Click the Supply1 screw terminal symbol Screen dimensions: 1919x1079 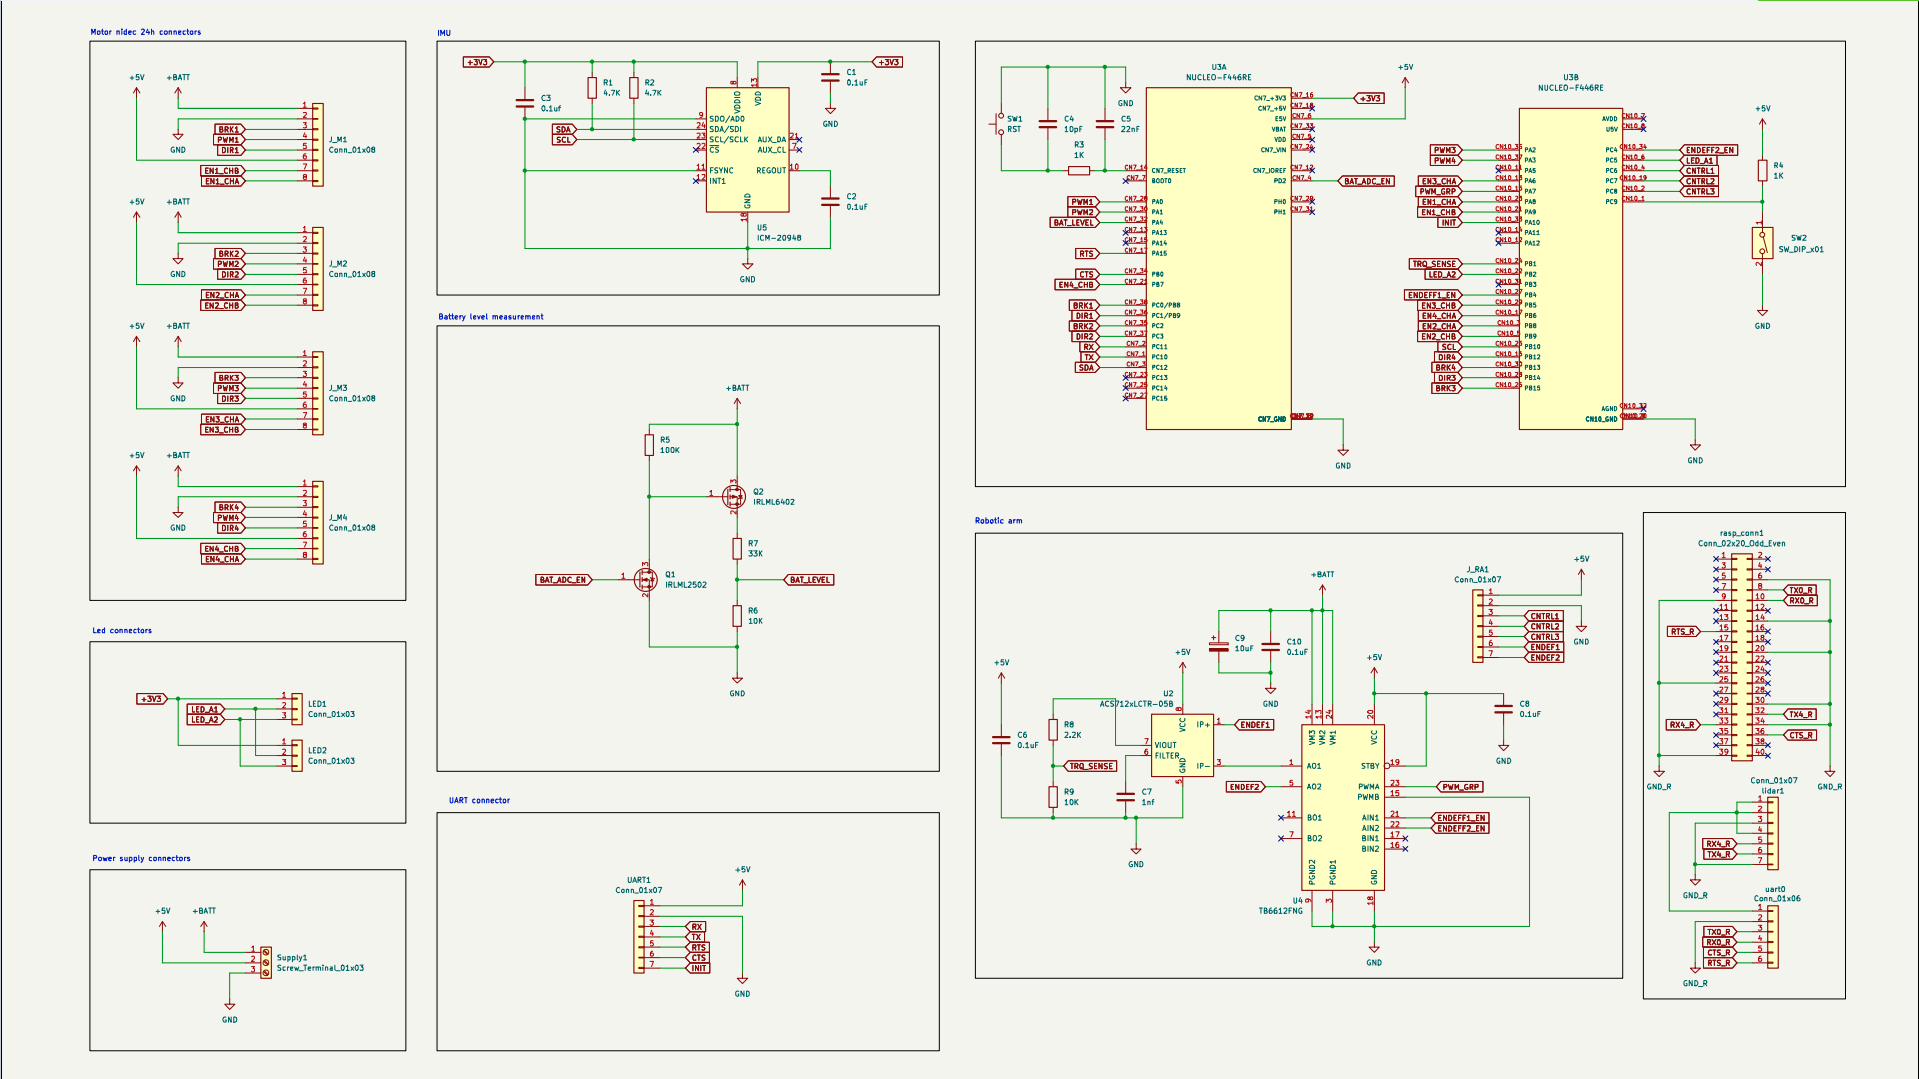pyautogui.click(x=266, y=962)
